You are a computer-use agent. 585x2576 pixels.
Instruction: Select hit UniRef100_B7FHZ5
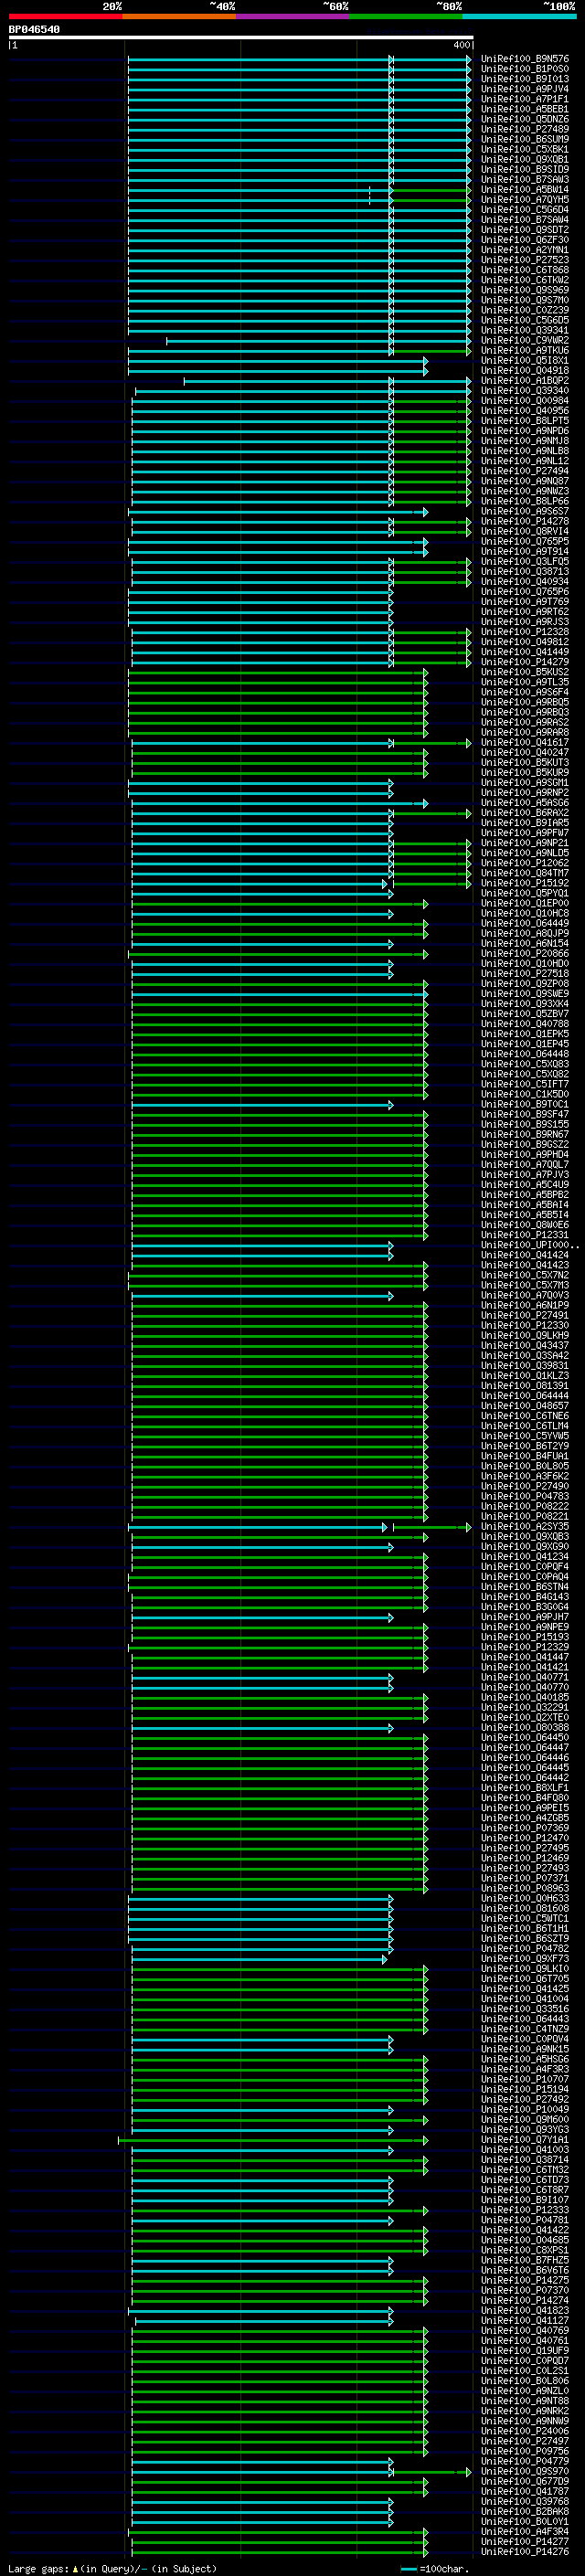525,2259
